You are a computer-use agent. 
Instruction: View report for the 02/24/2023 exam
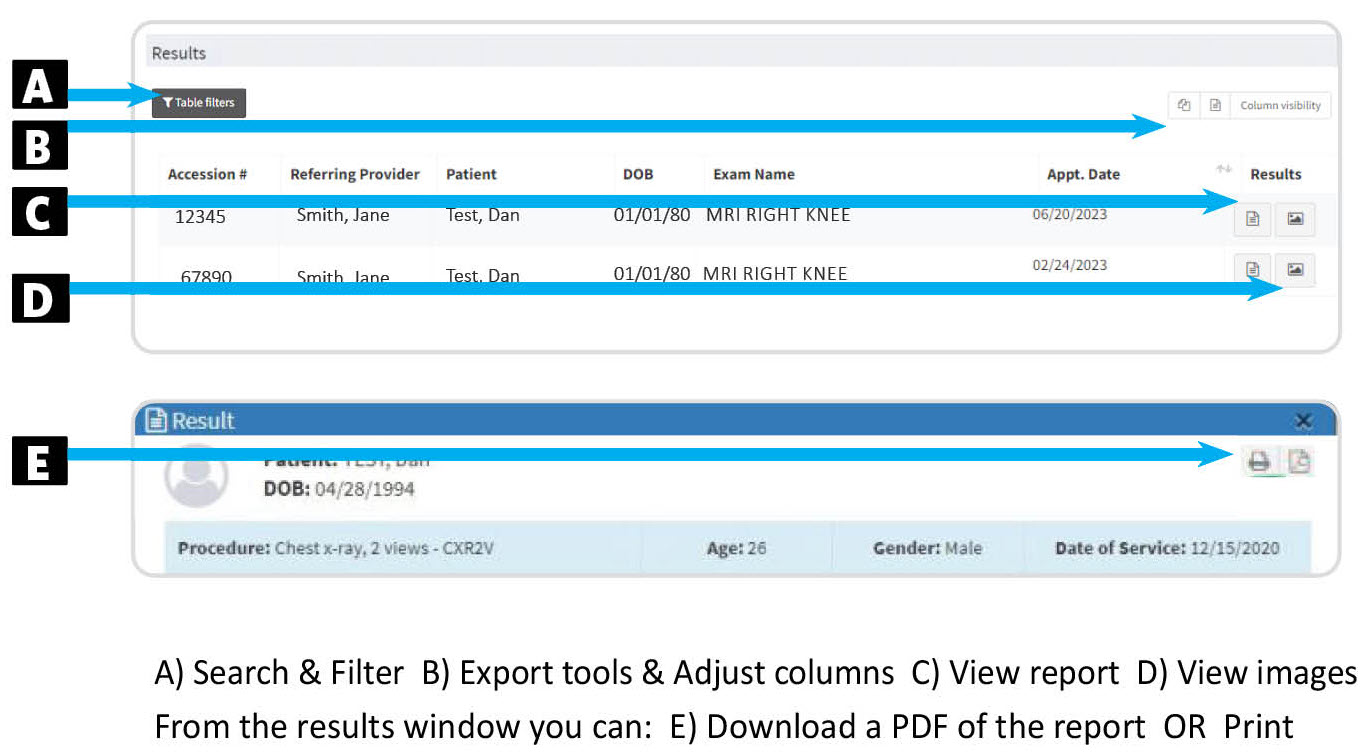point(1252,268)
